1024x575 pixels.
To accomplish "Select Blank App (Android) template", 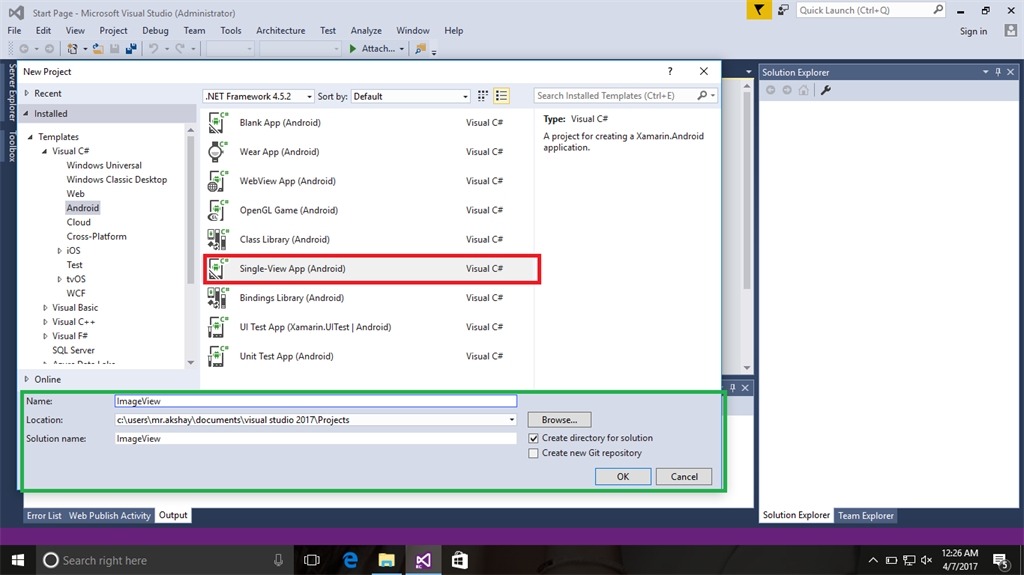I will point(368,123).
